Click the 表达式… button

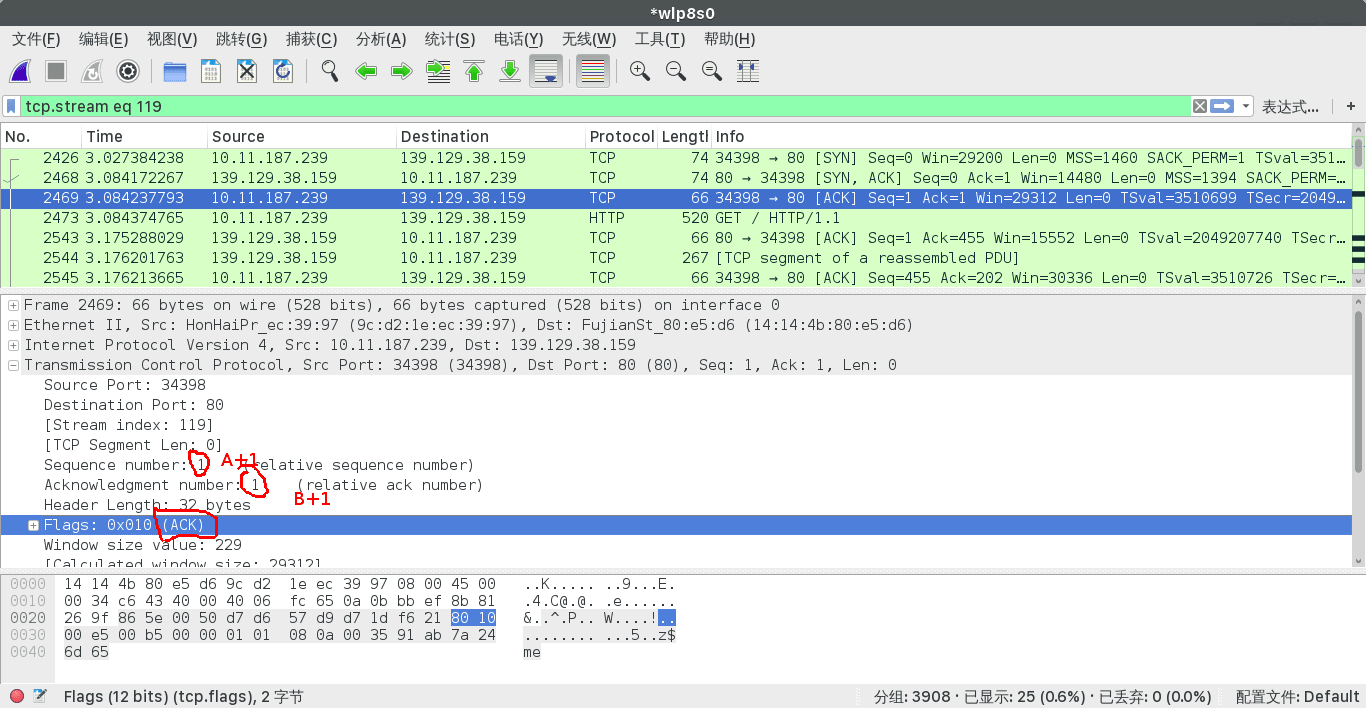click(1289, 106)
